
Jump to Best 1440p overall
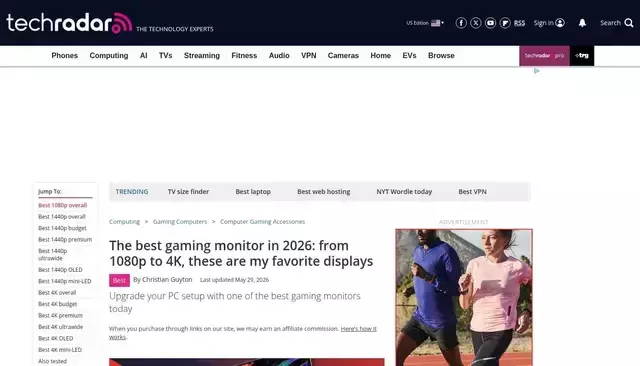(62, 217)
